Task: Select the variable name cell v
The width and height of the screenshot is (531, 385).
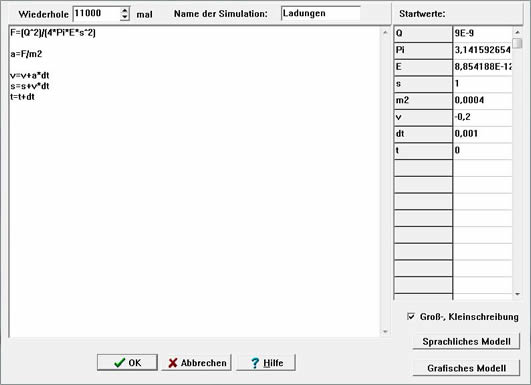Action: (x=423, y=117)
